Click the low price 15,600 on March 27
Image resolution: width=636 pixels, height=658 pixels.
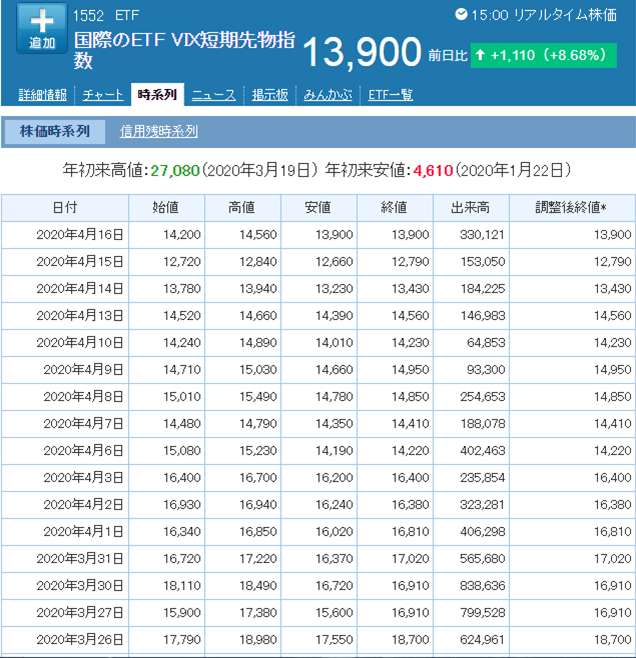click(334, 613)
